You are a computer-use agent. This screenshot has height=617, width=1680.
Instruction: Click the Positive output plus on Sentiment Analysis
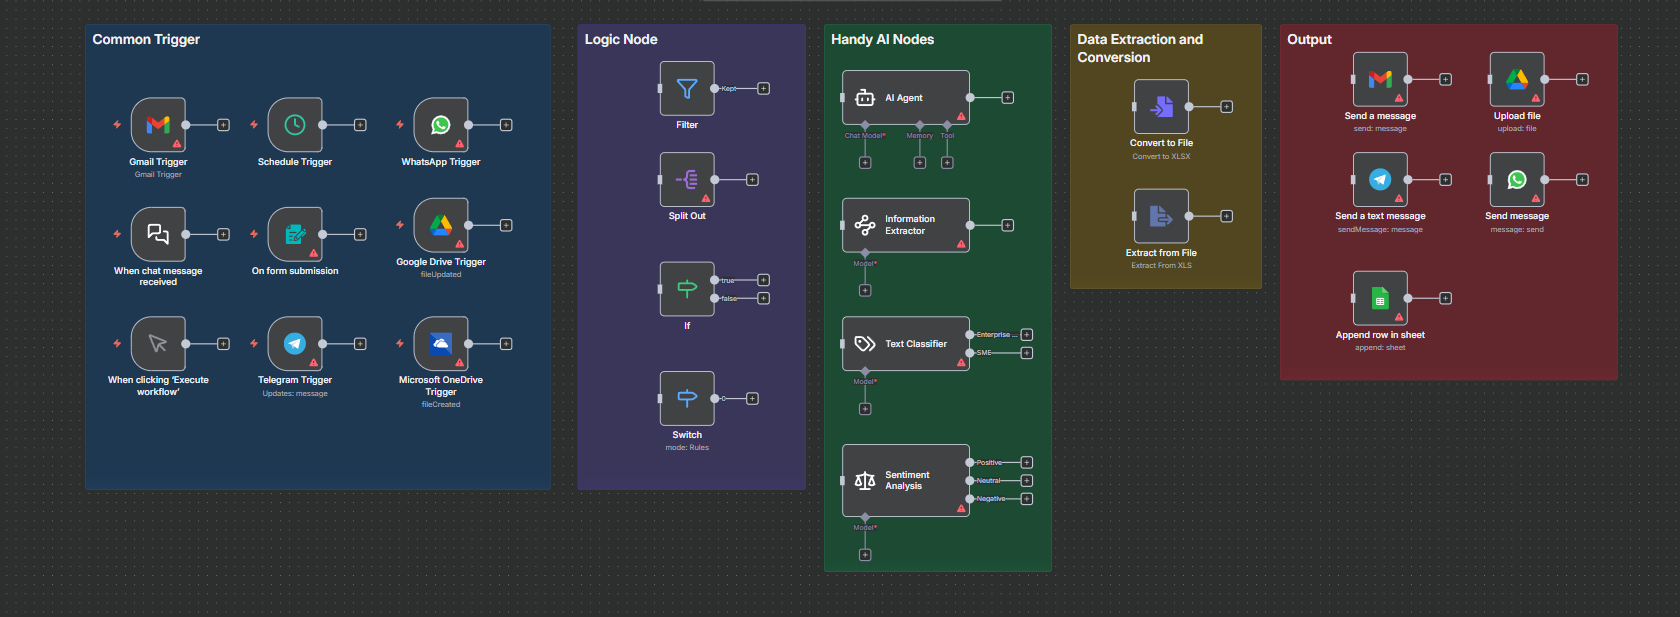click(x=1026, y=462)
